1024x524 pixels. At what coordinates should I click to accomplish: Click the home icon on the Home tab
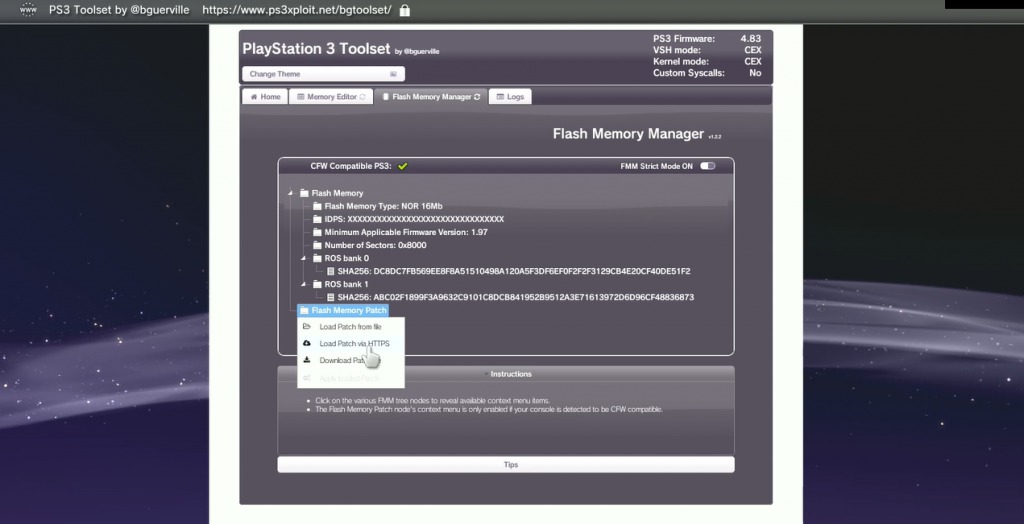click(254, 97)
